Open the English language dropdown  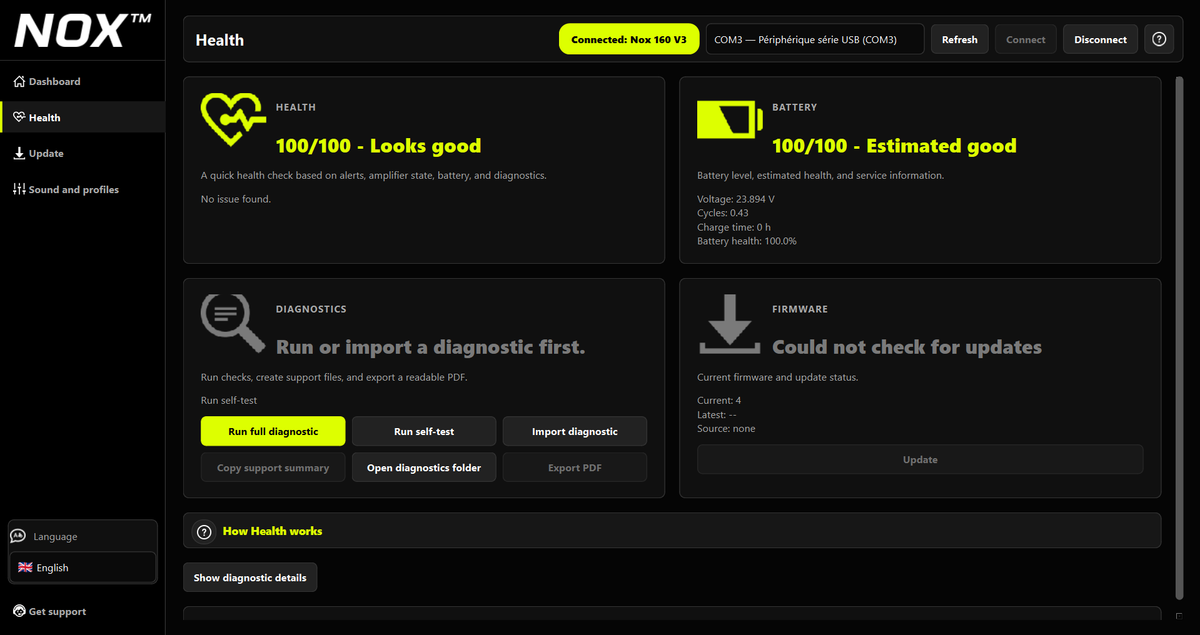coord(82,567)
